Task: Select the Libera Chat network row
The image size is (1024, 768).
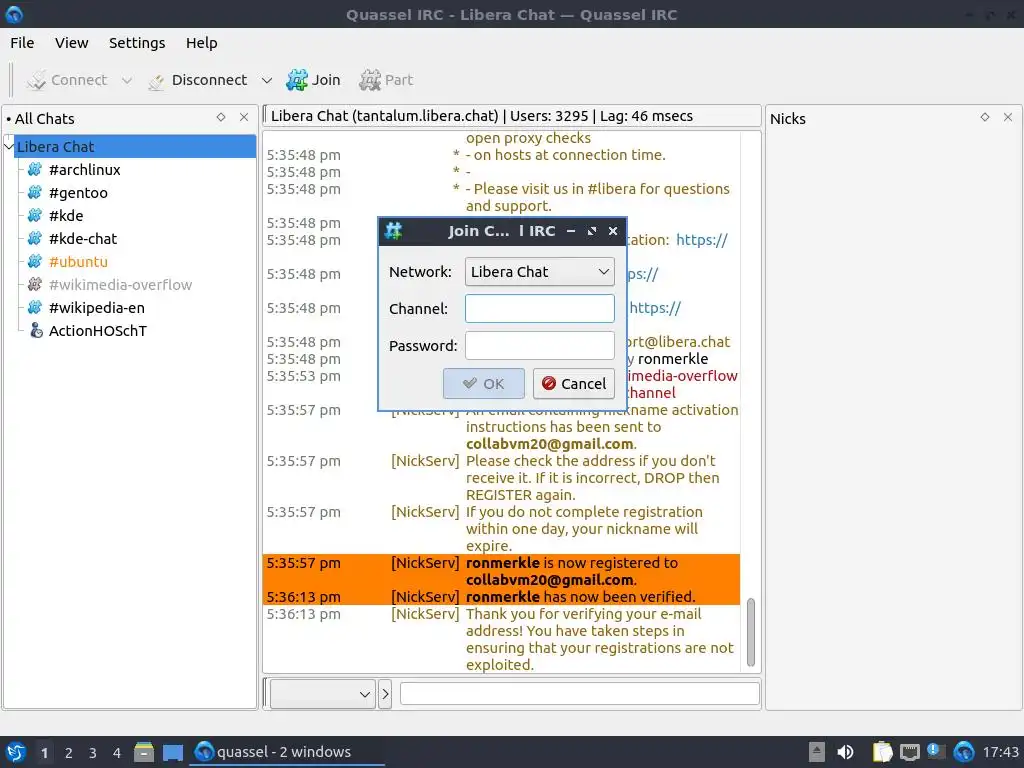Action: pyautogui.click(x=135, y=146)
